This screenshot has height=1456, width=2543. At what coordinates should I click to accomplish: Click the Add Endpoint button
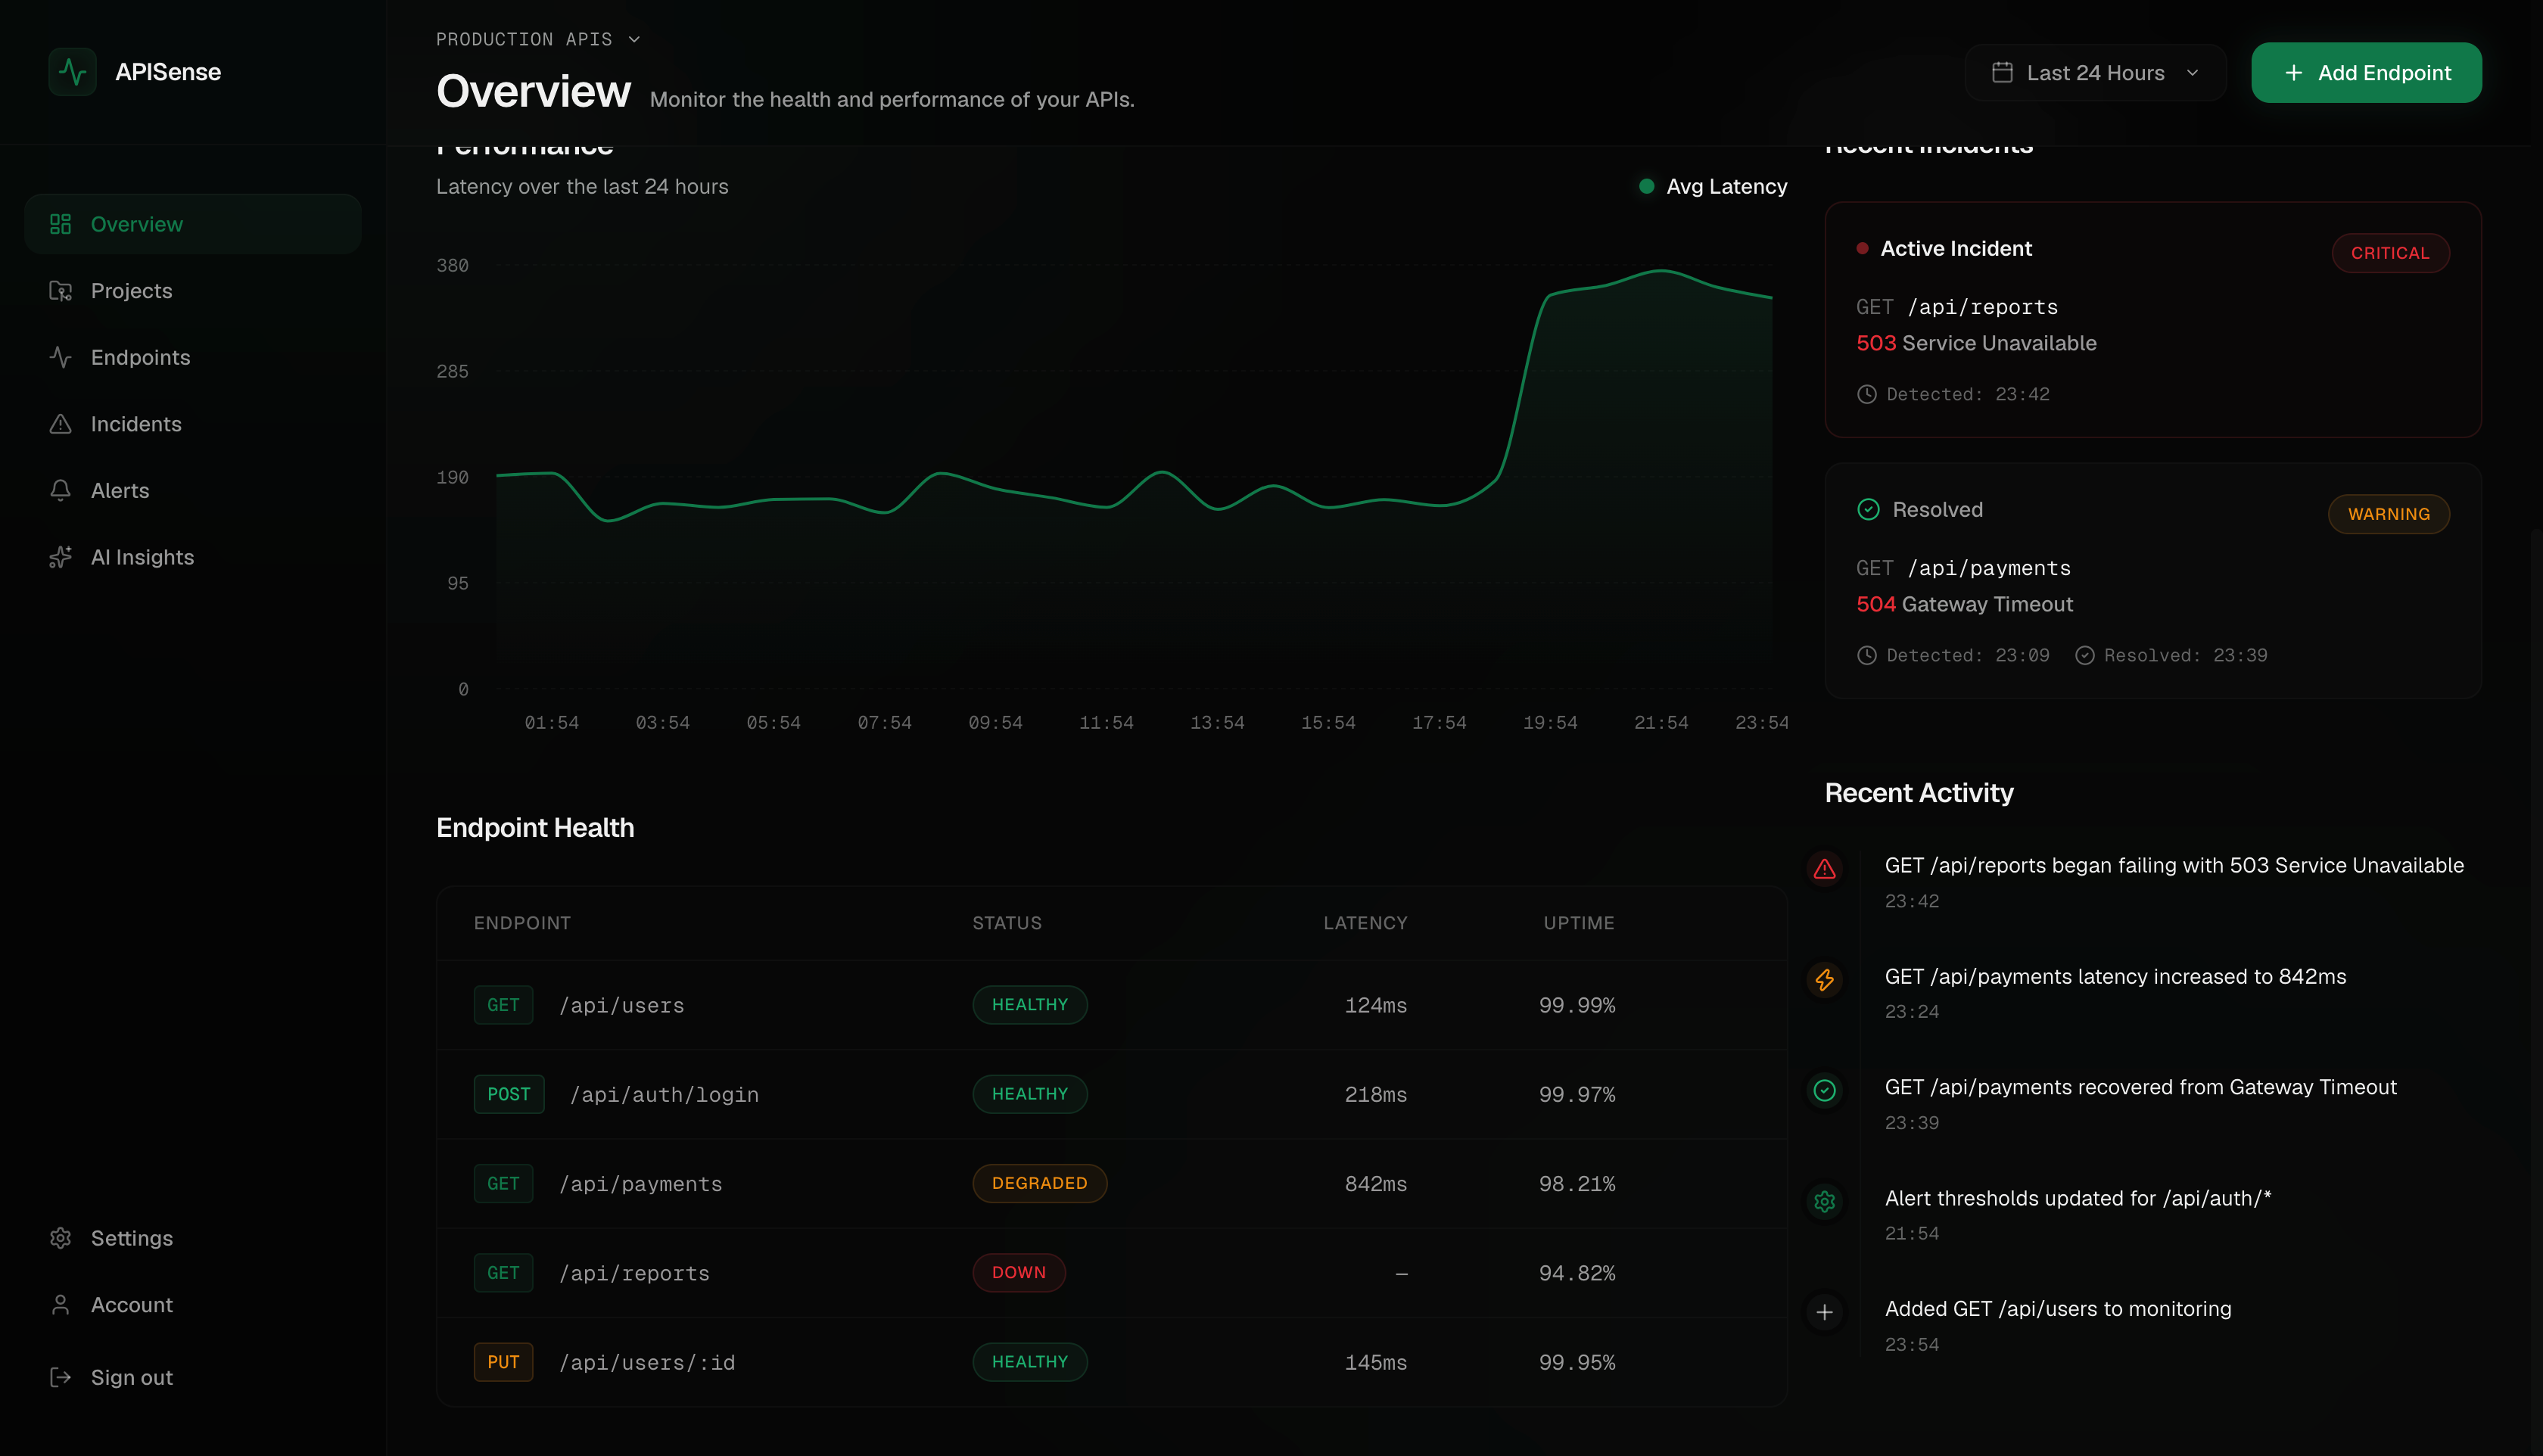2366,73
